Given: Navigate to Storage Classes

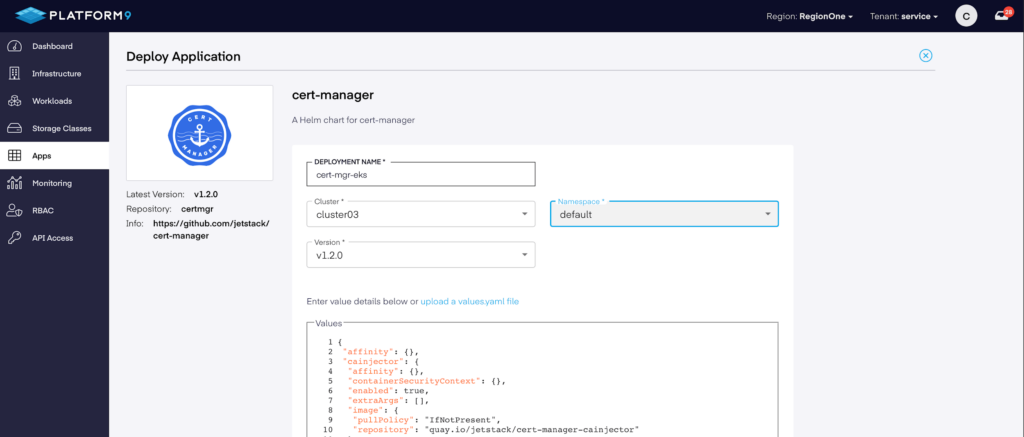Looking at the screenshot, I should pos(54,129).
